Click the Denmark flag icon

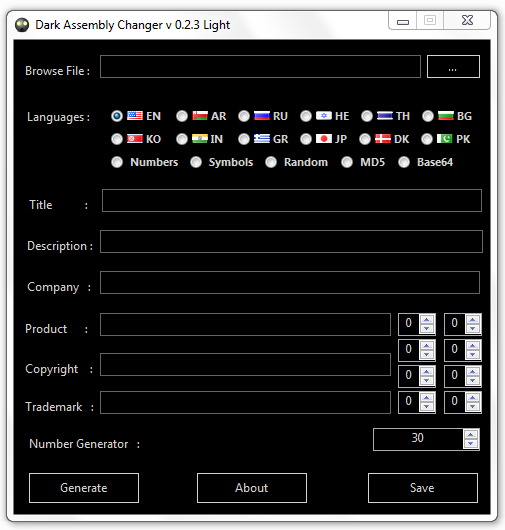click(383, 139)
